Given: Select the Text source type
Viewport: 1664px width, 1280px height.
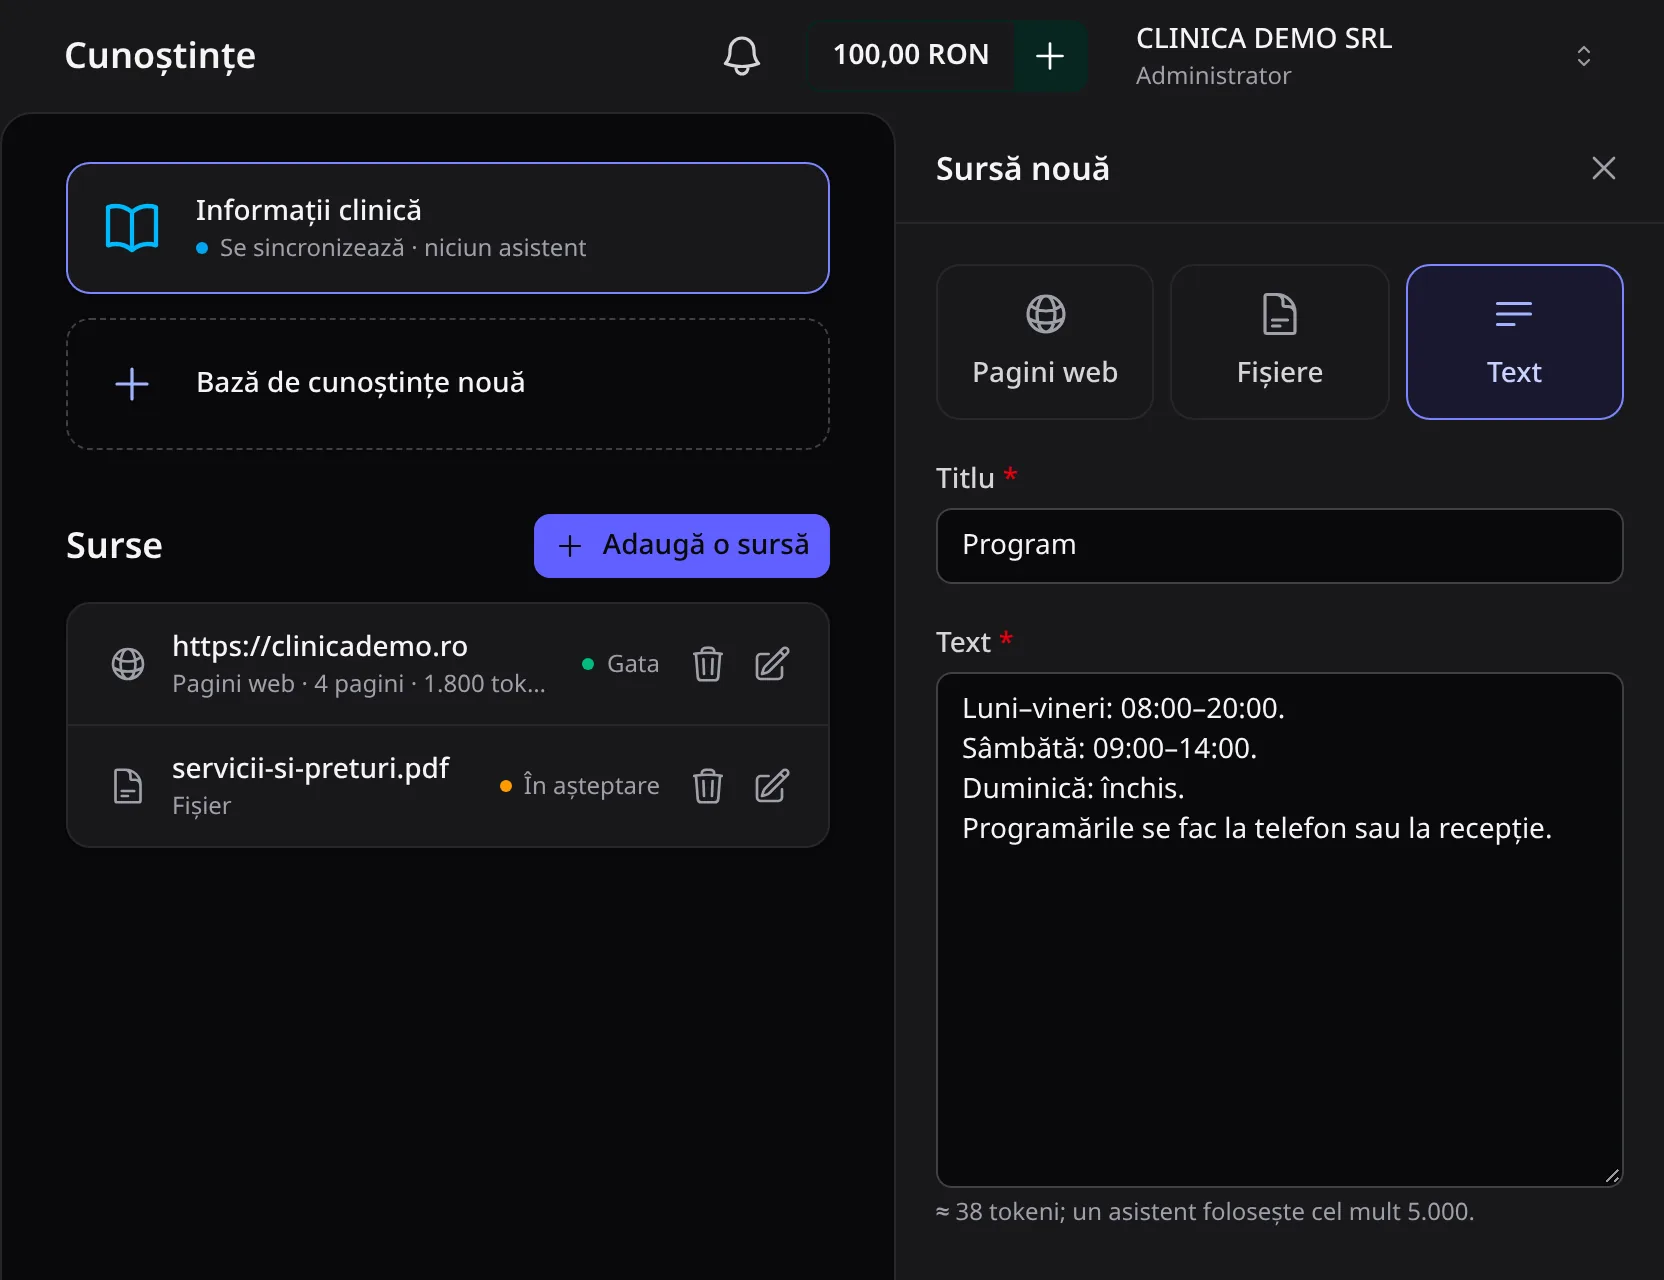Looking at the screenshot, I should [1514, 342].
